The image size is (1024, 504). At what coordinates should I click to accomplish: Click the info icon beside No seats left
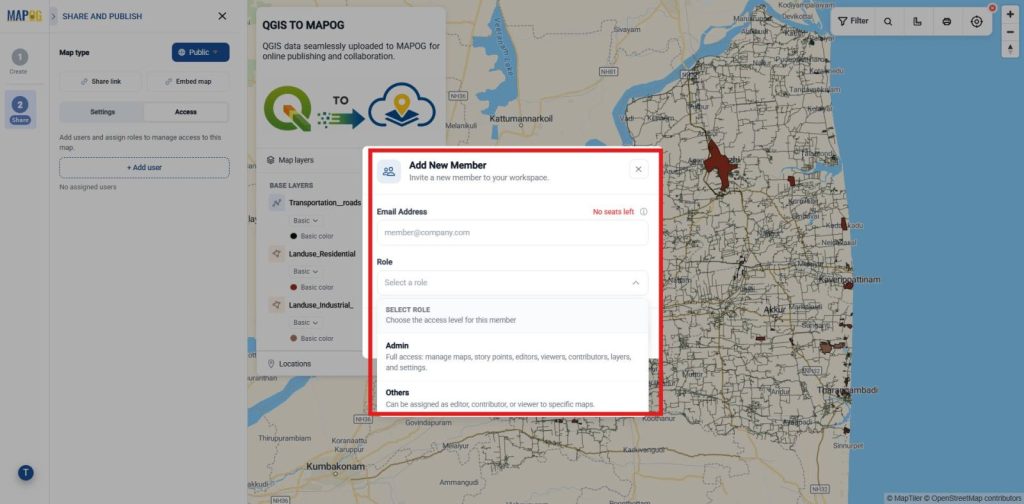tap(643, 212)
